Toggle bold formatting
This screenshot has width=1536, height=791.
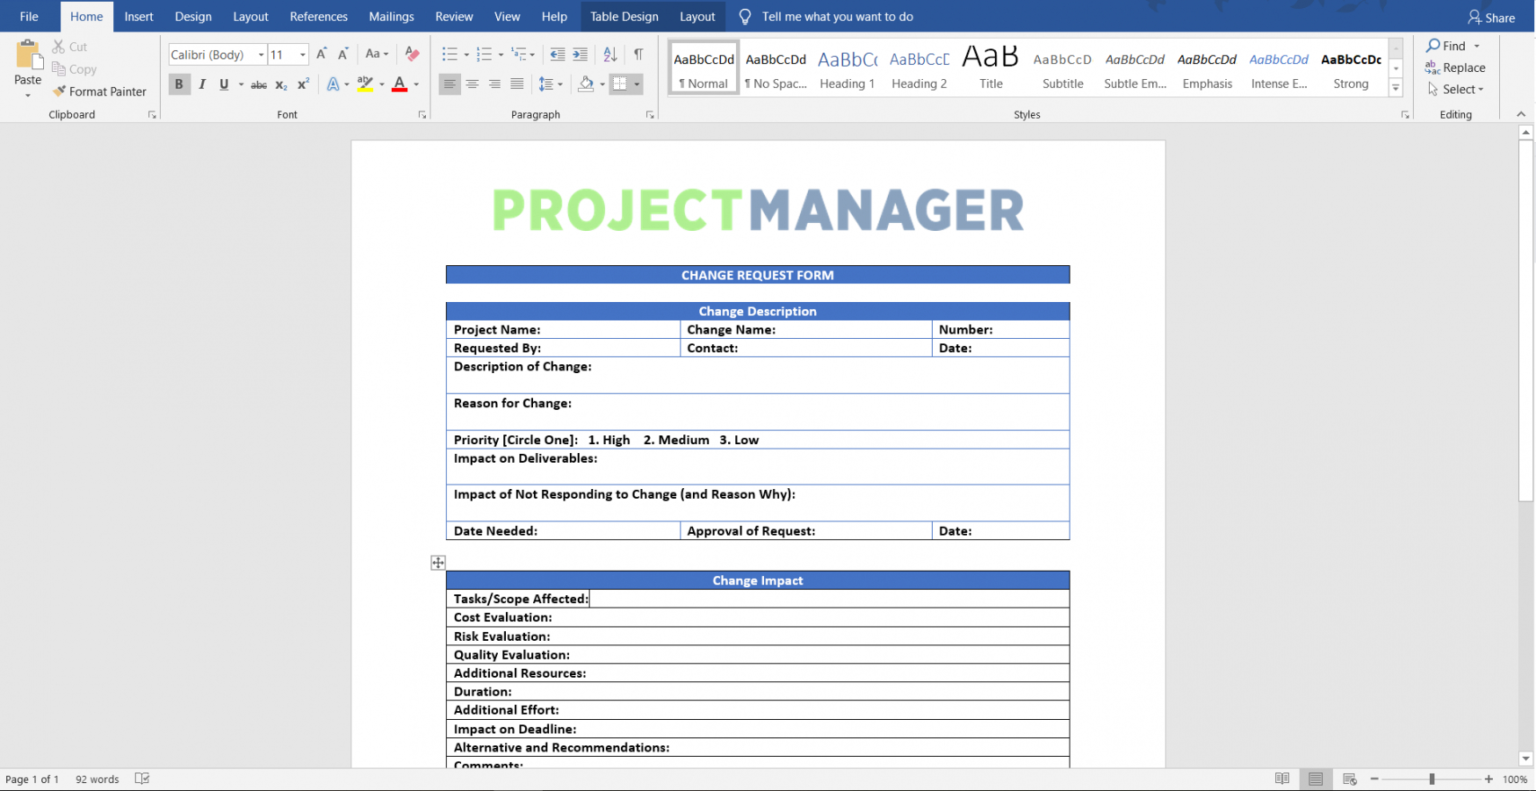[178, 84]
